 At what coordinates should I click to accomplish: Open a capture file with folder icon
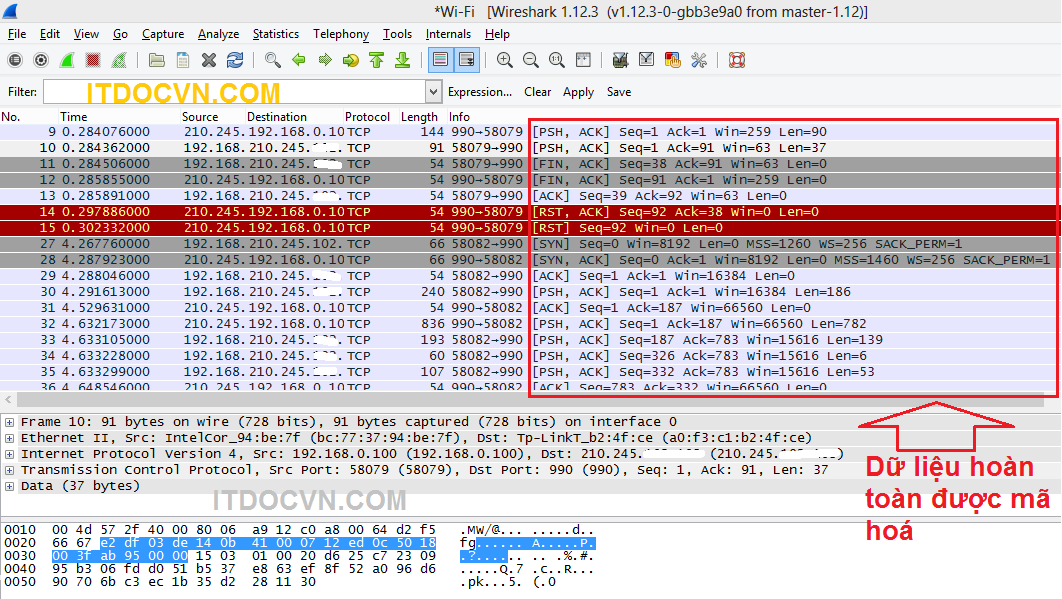pyautogui.click(x=157, y=60)
